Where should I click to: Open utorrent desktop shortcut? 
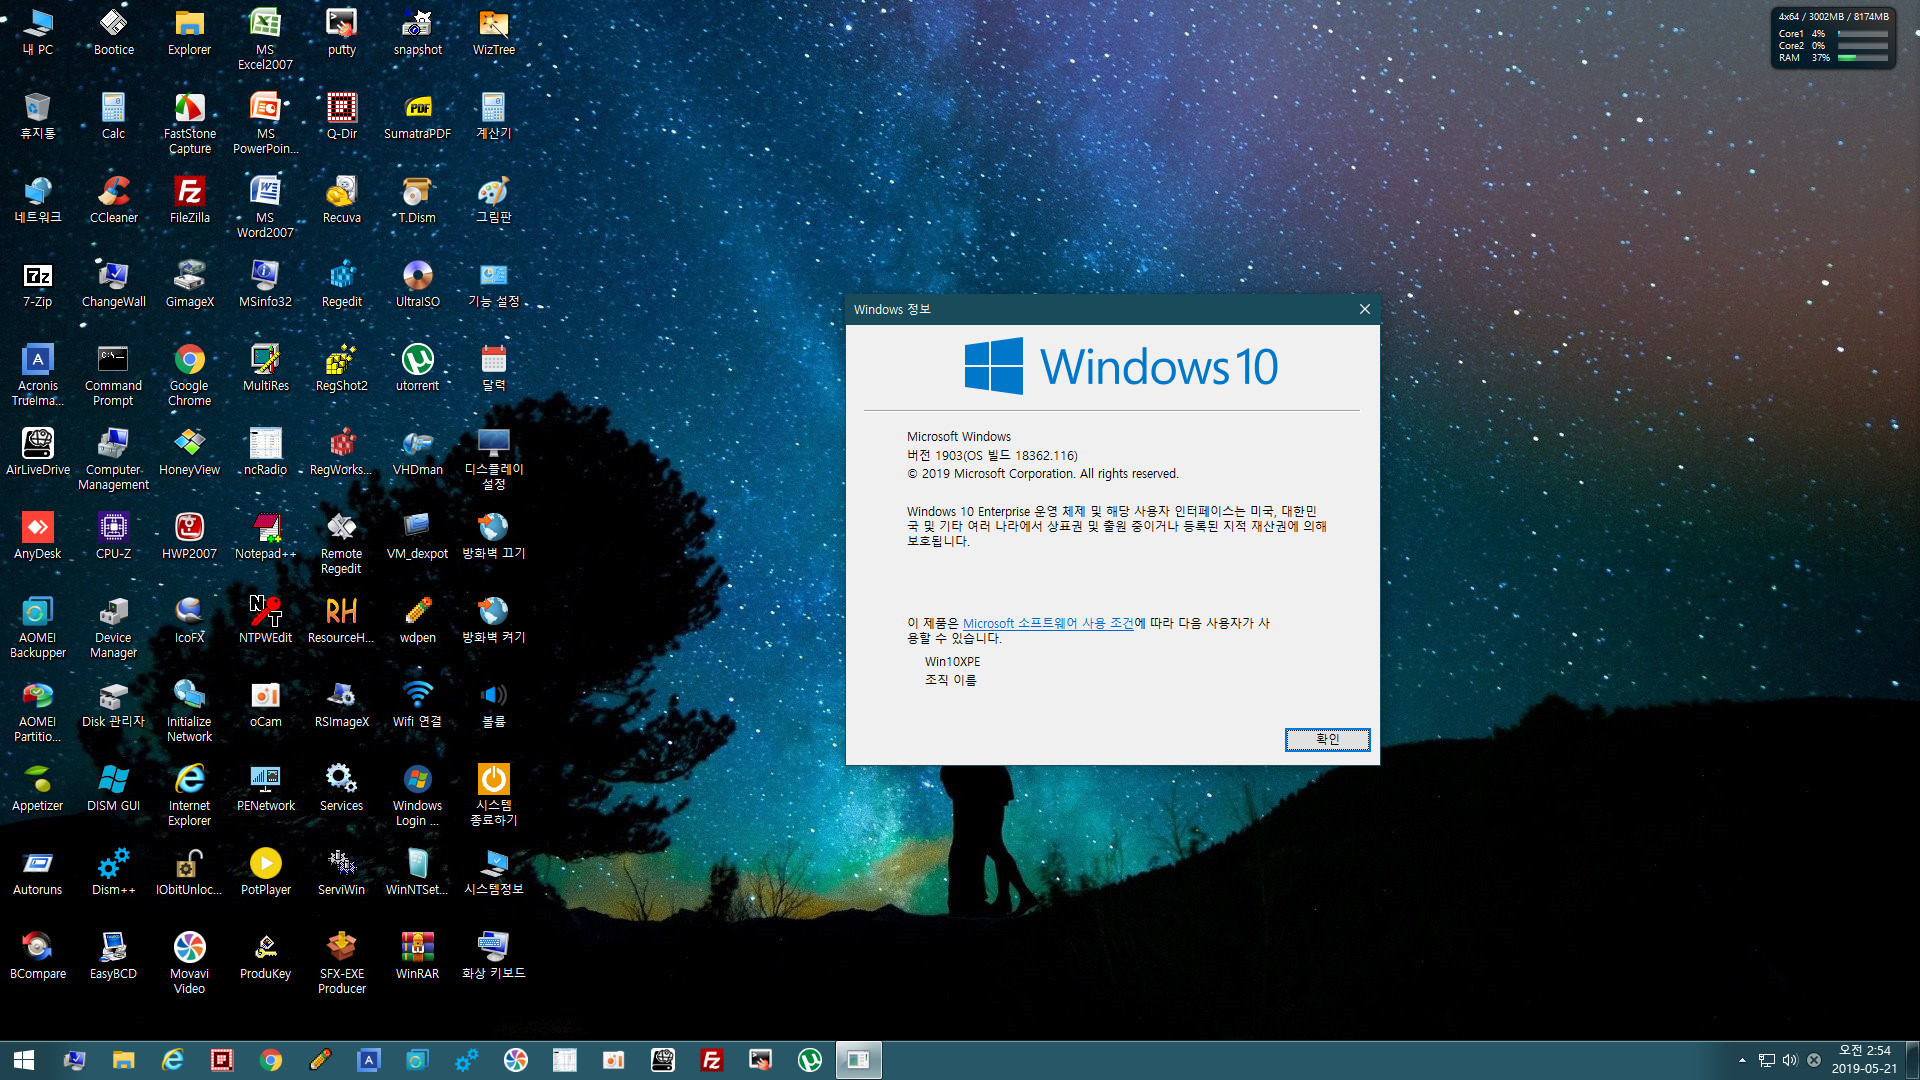pyautogui.click(x=417, y=368)
